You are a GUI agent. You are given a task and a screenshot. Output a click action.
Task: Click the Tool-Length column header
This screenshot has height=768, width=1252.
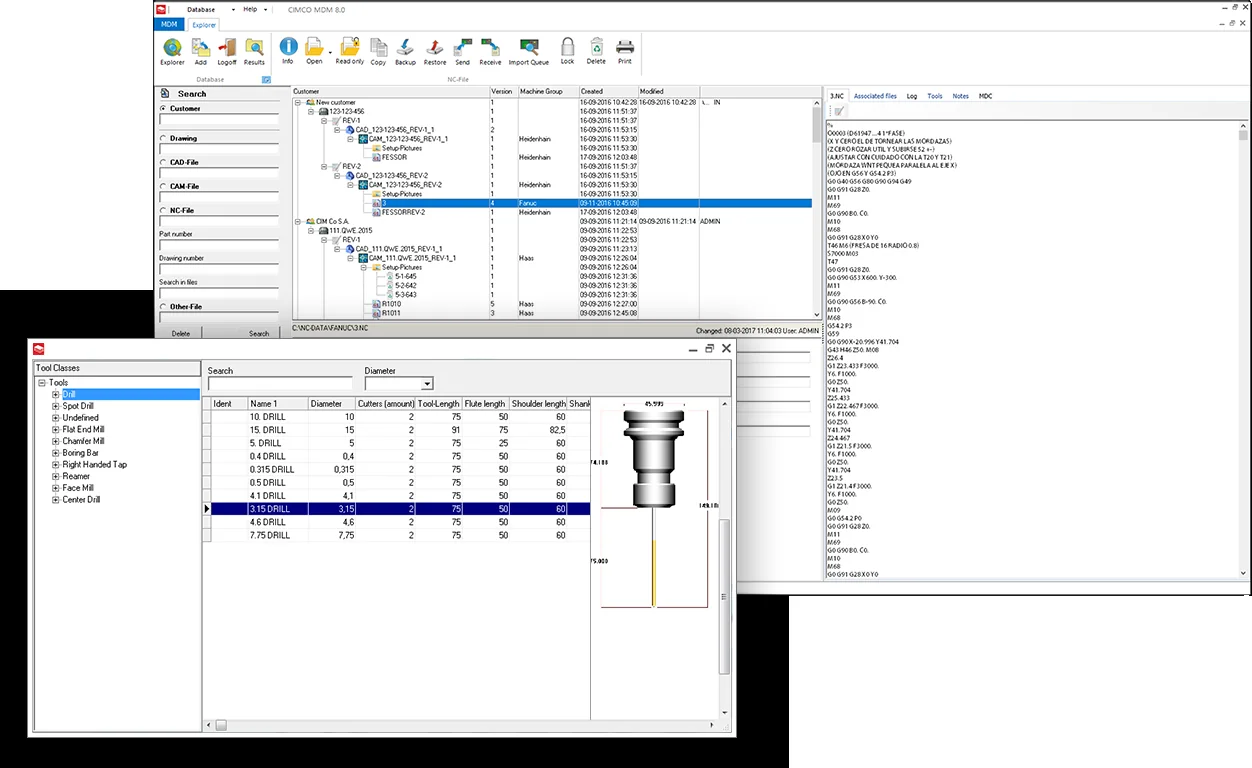(x=438, y=404)
